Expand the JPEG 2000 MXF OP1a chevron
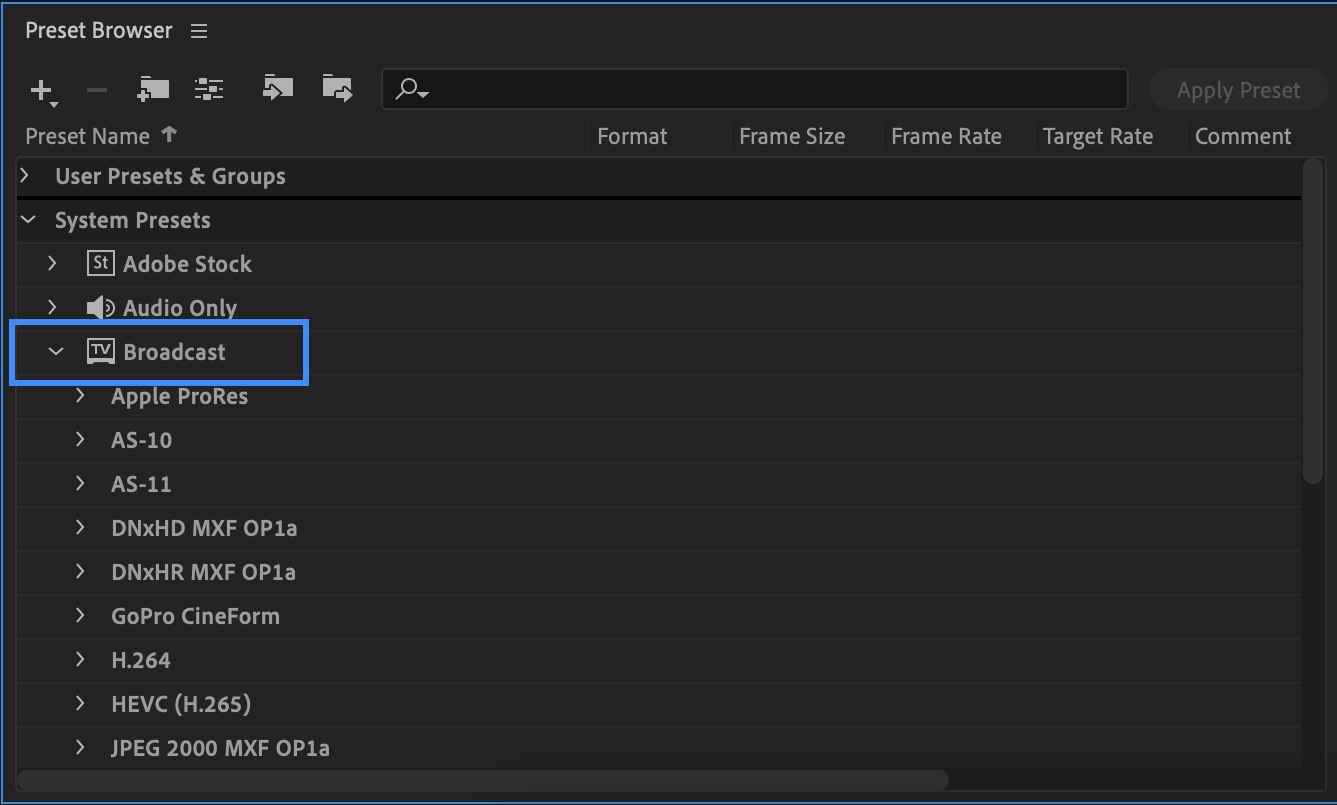This screenshot has height=805, width=1337. pyautogui.click(x=81, y=748)
